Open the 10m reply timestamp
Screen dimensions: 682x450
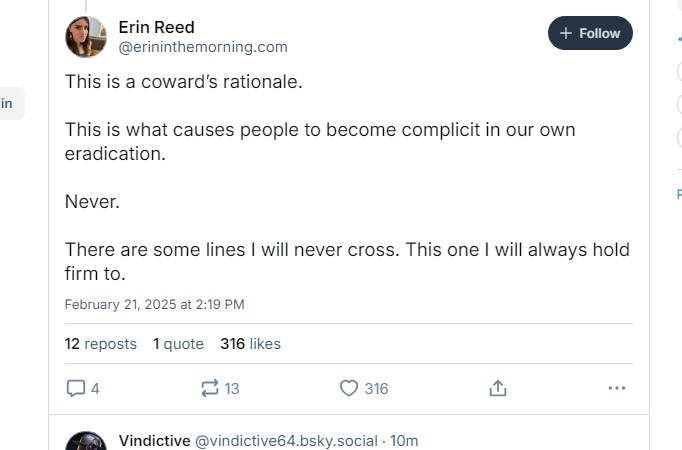tap(404, 441)
